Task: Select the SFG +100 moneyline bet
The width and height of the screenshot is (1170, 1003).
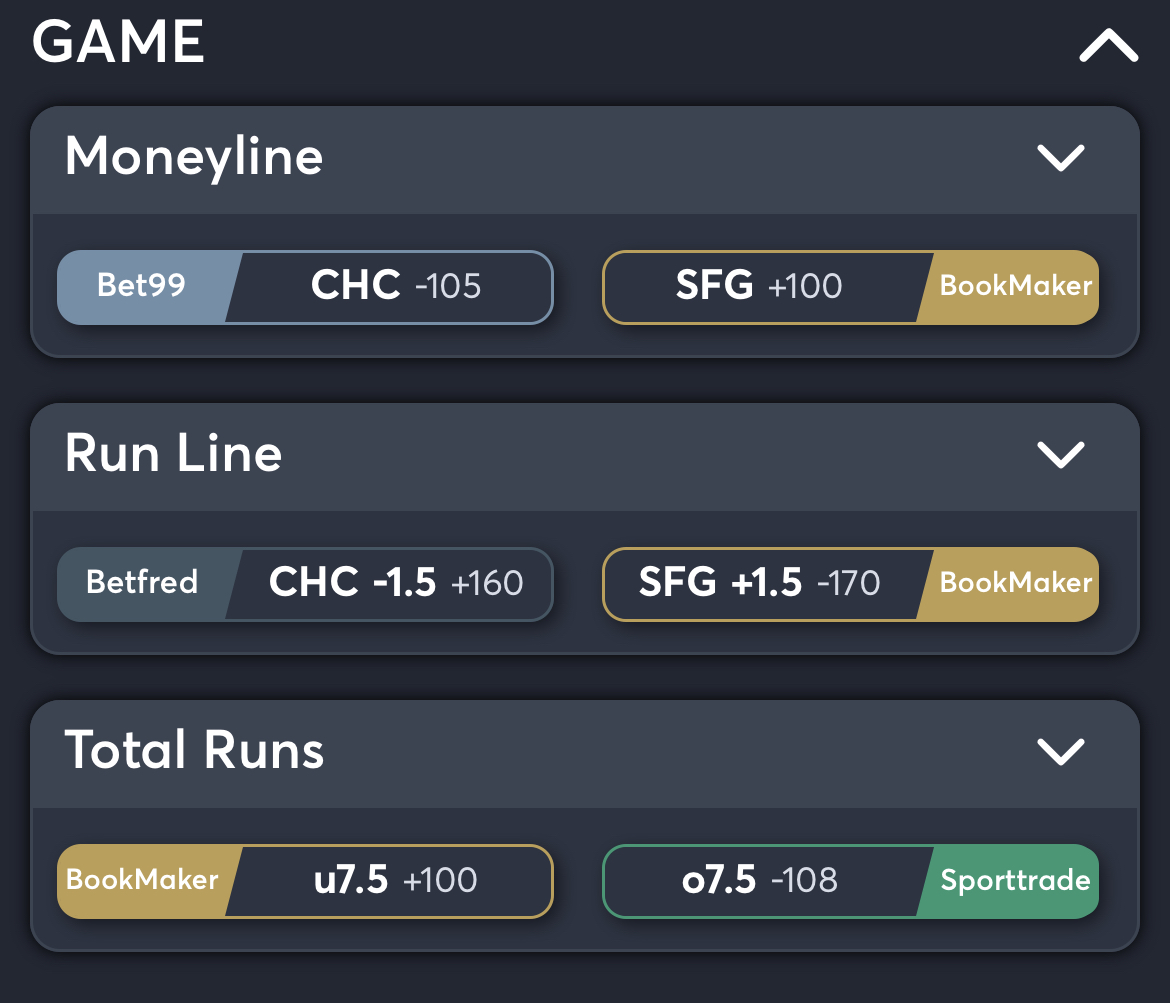Action: point(760,287)
